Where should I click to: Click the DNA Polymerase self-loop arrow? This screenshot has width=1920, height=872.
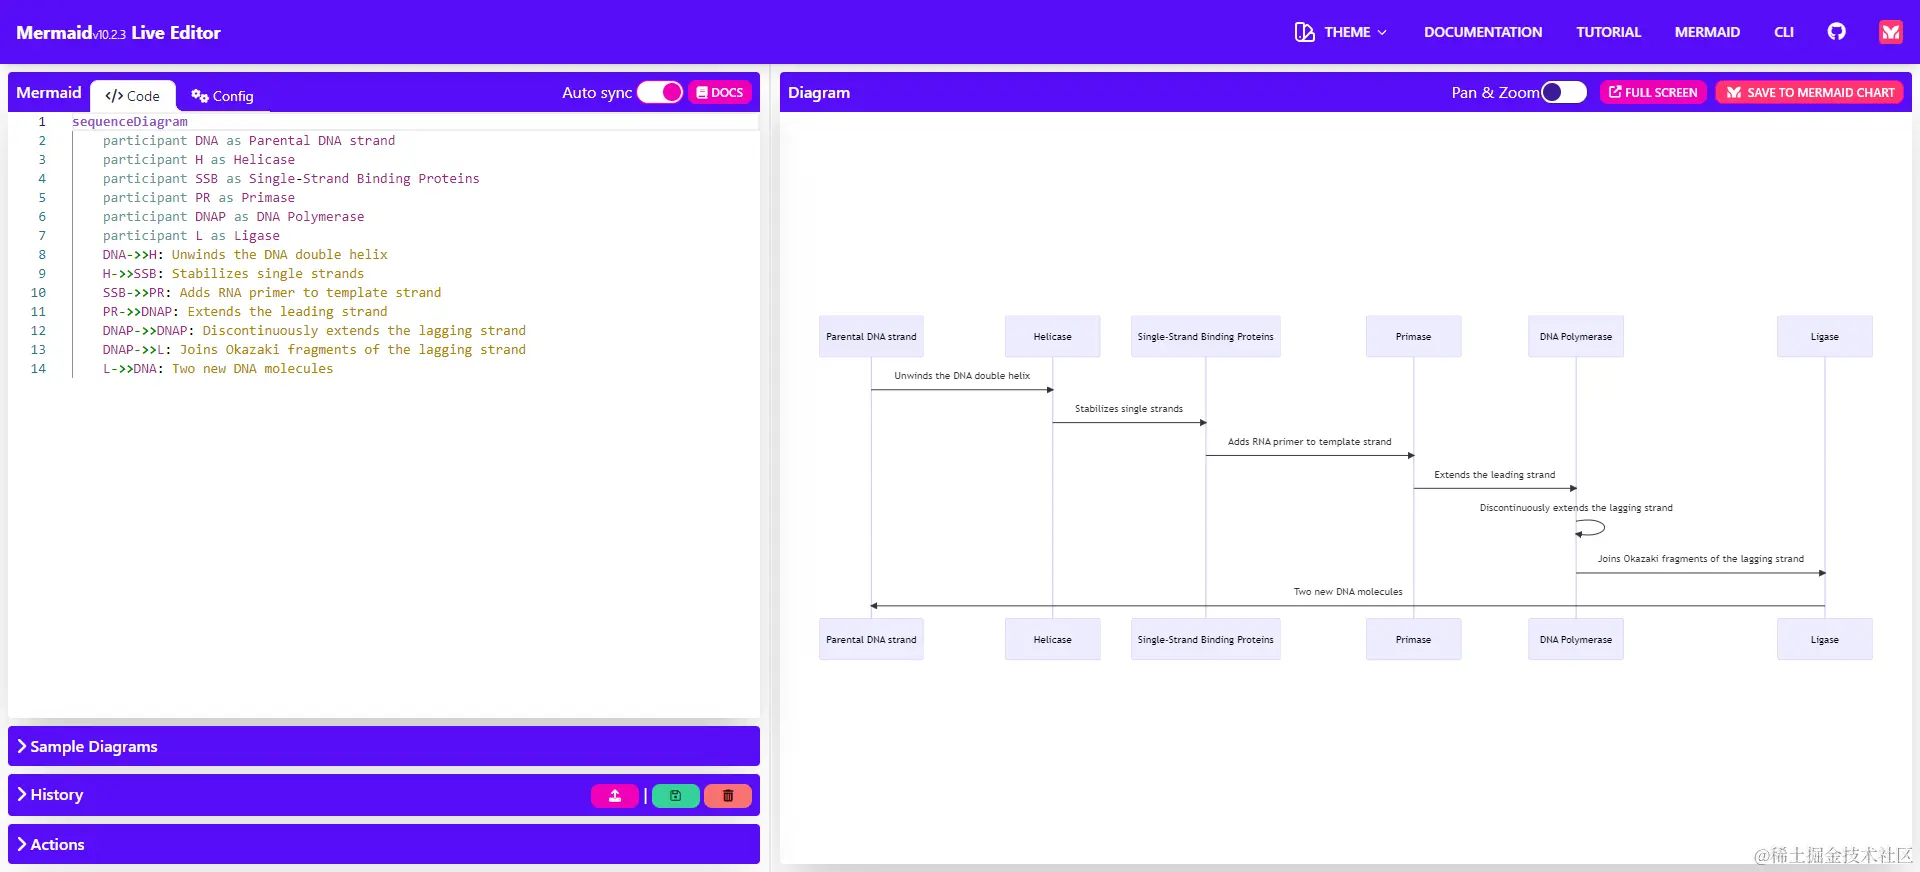[1590, 528]
